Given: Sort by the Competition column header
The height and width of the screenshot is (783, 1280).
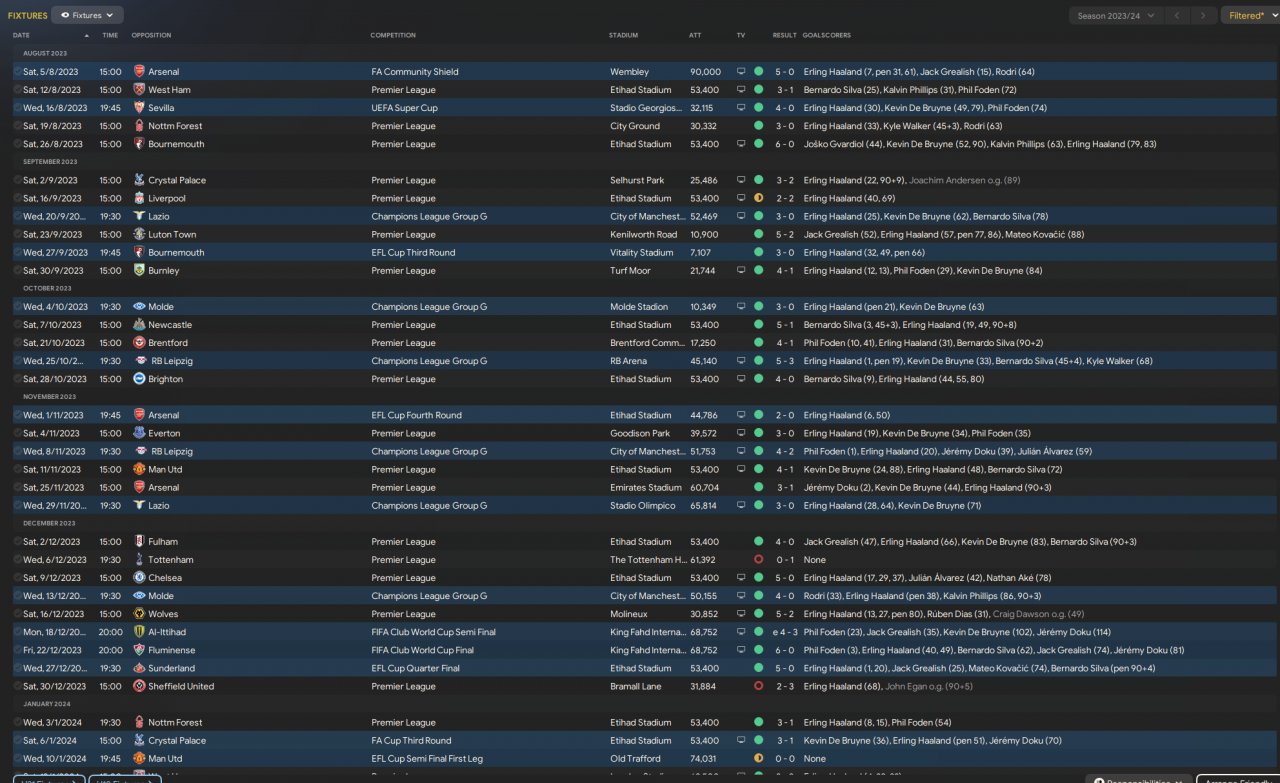Looking at the screenshot, I should [393, 35].
